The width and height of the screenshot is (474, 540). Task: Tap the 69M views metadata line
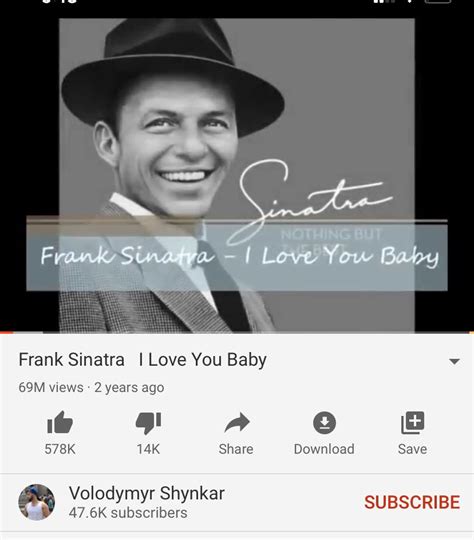click(x=91, y=387)
